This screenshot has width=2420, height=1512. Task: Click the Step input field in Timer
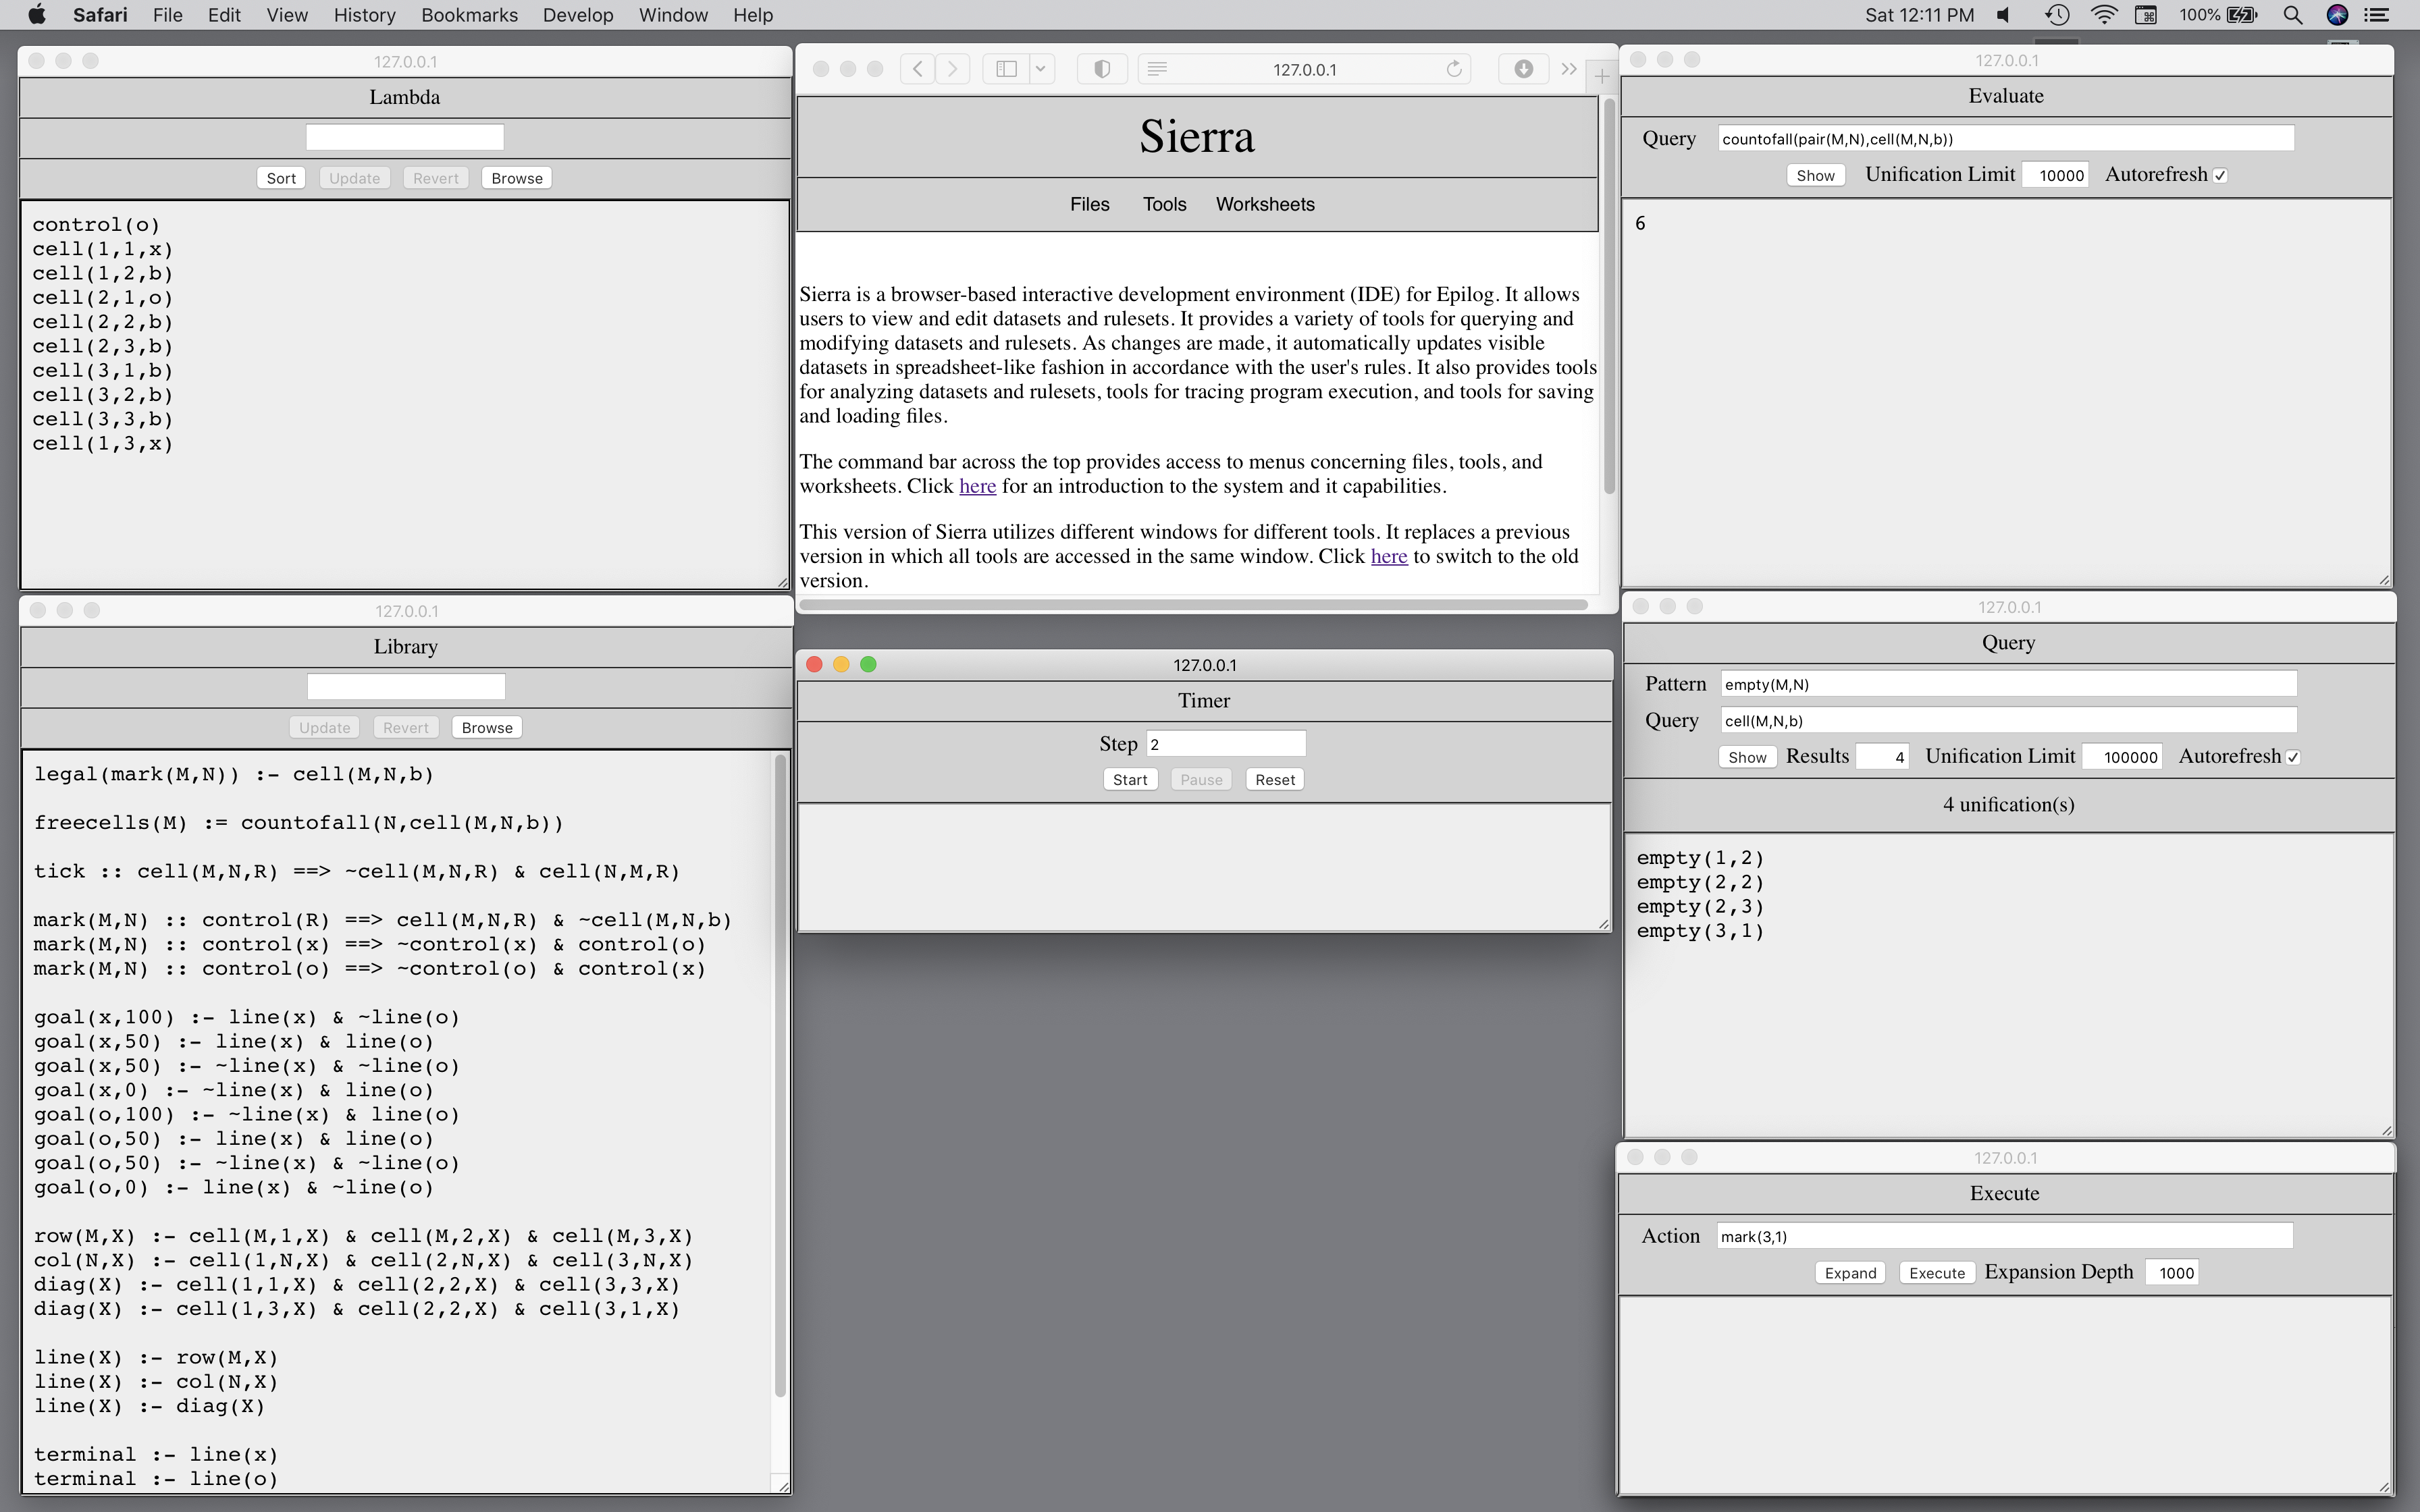[x=1225, y=744]
